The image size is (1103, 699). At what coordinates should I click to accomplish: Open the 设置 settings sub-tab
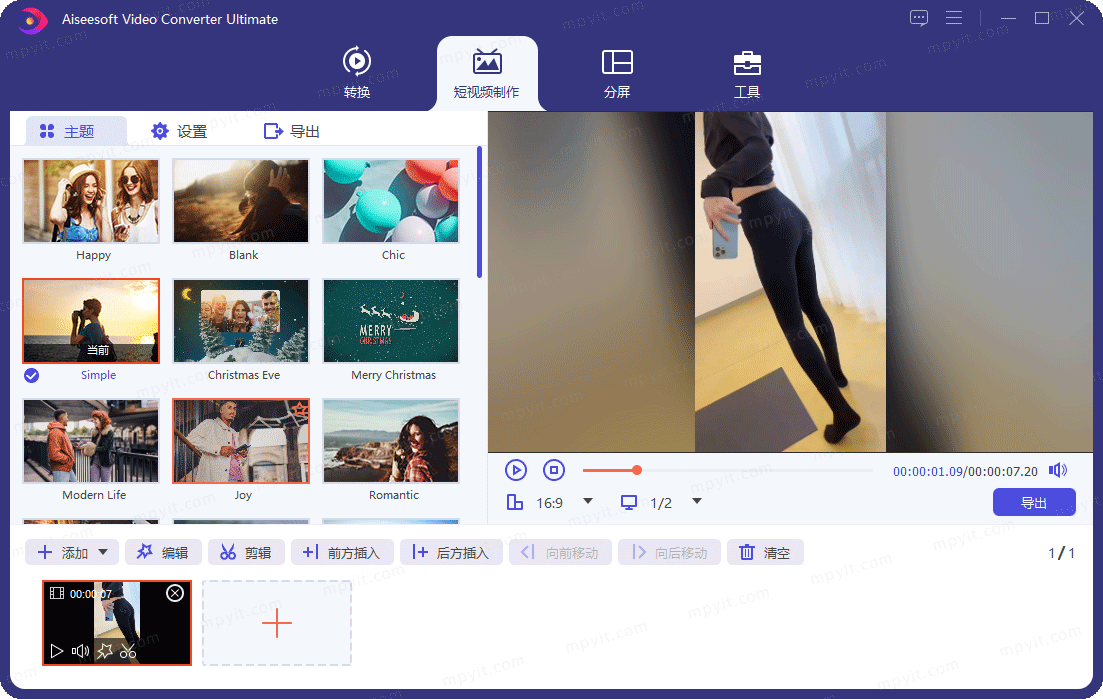click(x=179, y=132)
